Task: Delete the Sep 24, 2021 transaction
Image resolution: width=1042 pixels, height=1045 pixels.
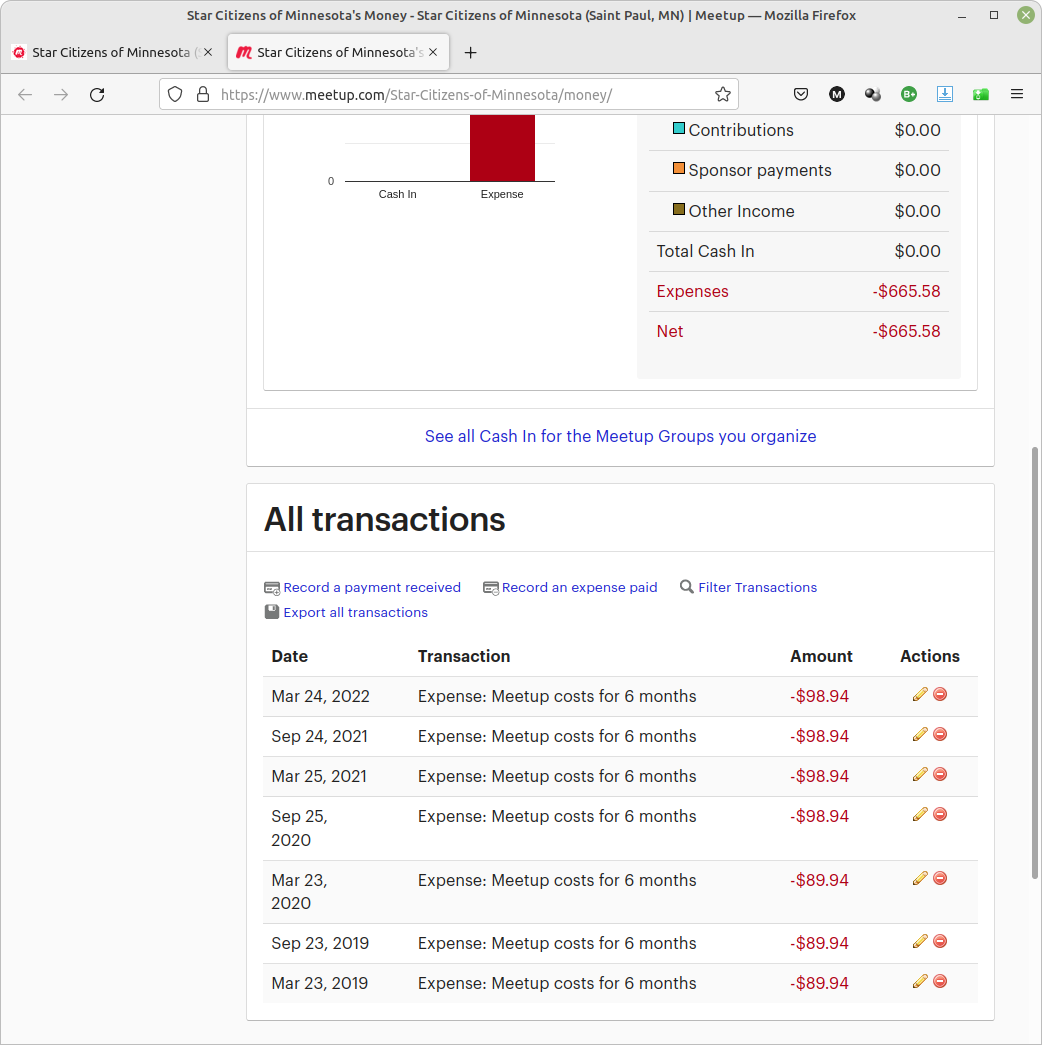Action: [940, 734]
